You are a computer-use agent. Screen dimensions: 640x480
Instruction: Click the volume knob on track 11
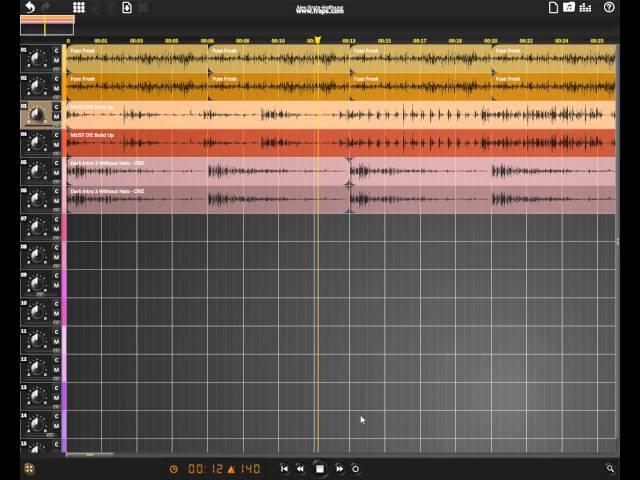coord(37,340)
